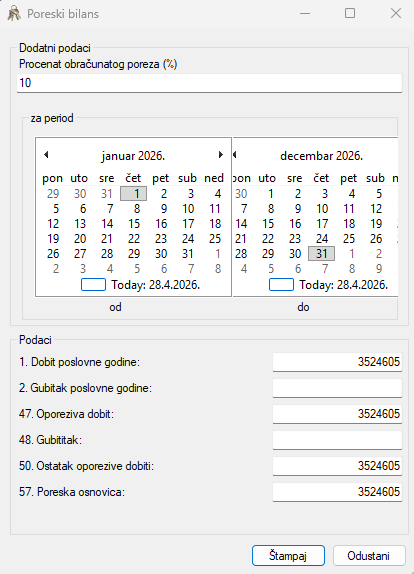Click Today 28.4.2026. in the do calendar
414x574 pixels.
click(328, 284)
